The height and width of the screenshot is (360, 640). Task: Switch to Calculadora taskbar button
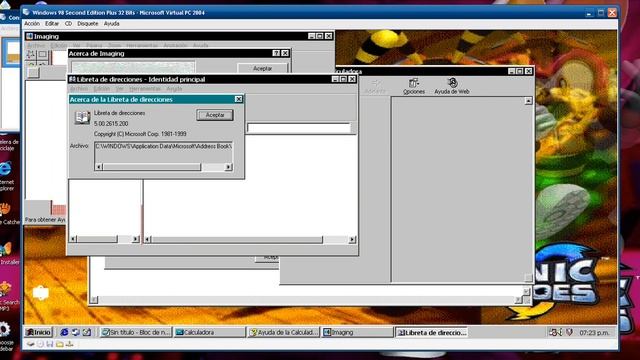209,332
